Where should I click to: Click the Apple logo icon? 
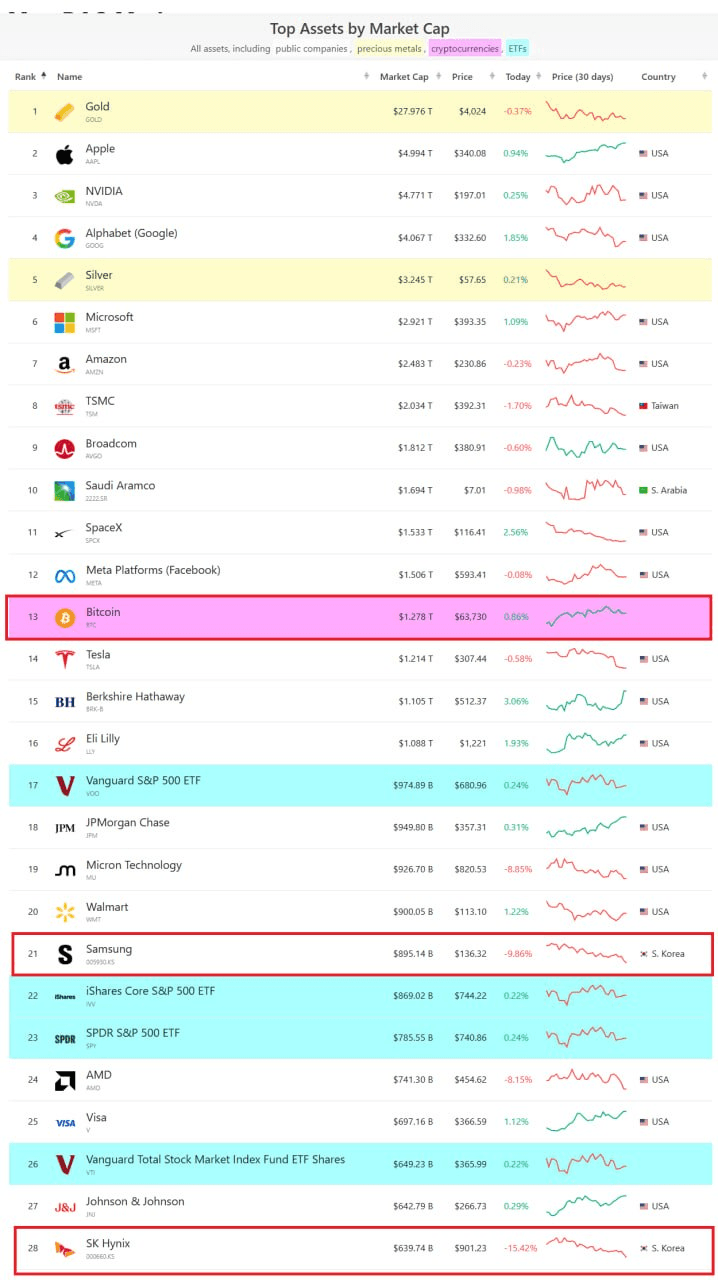click(64, 154)
